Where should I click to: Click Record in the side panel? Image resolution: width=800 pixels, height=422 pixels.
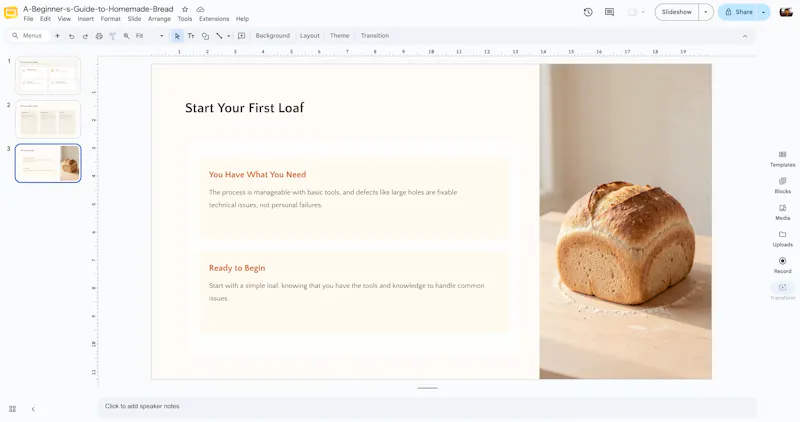(x=782, y=265)
